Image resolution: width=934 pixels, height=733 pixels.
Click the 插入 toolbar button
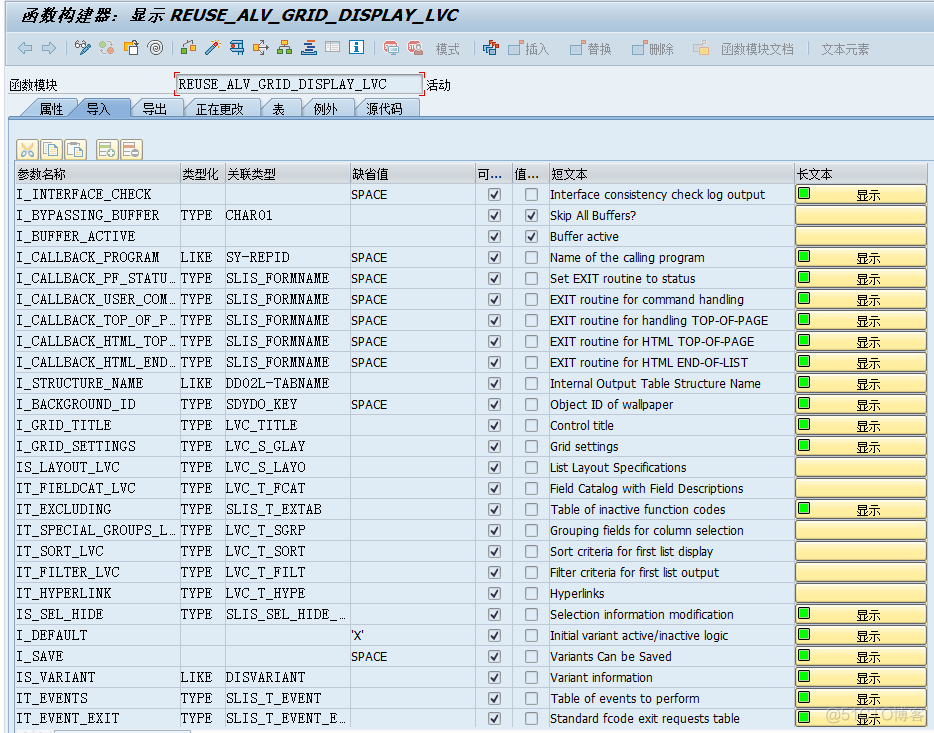529,49
